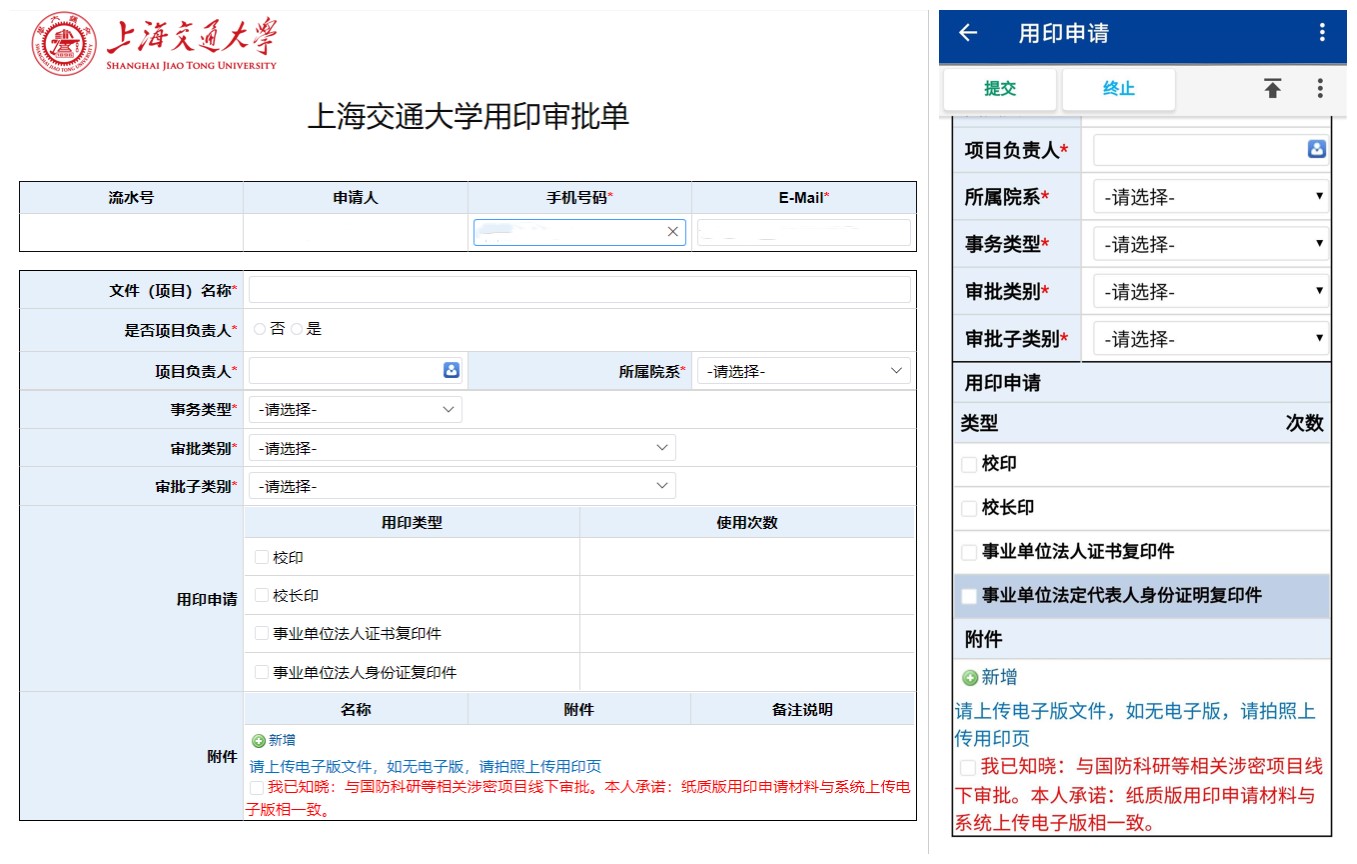The image size is (1357, 864).
Task: Click the green plus 新增 icon in the desktop attachment area
Action: click(x=259, y=741)
